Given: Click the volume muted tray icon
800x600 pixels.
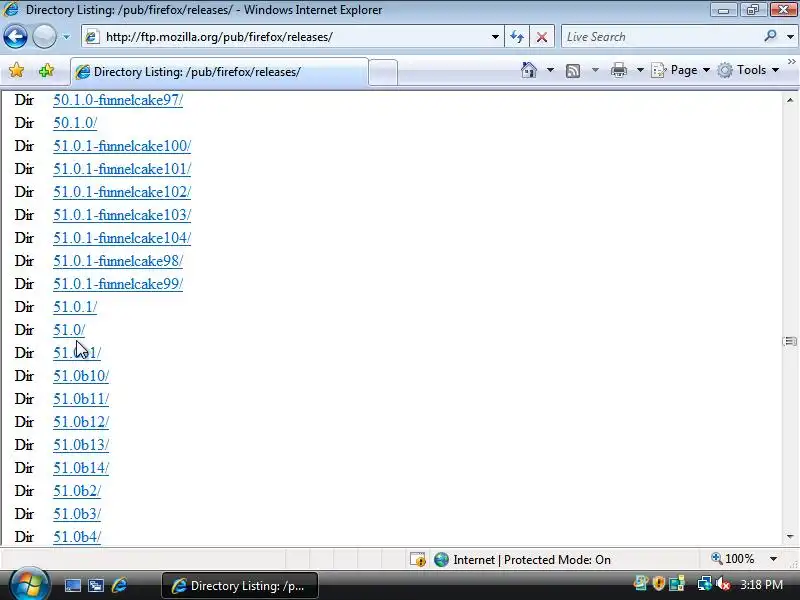Looking at the screenshot, I should [723, 584].
